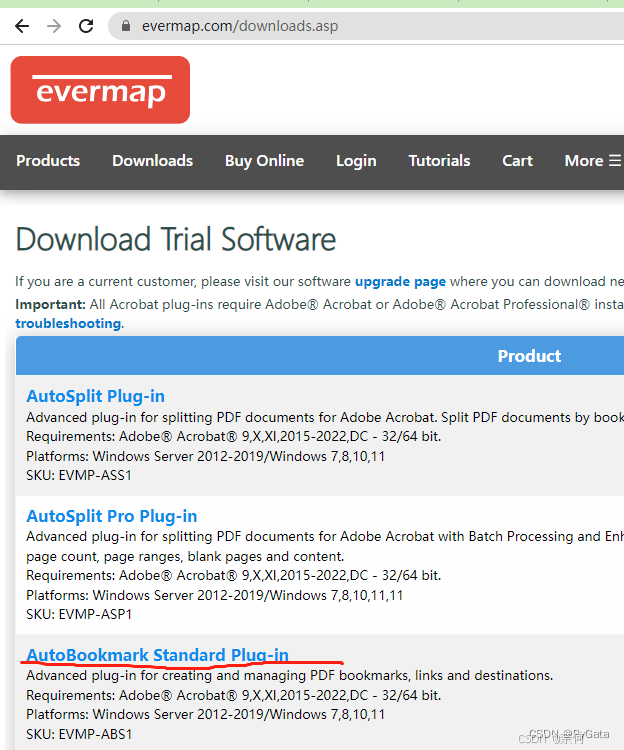
Task: Open the Downloads menu item
Action: point(153,161)
